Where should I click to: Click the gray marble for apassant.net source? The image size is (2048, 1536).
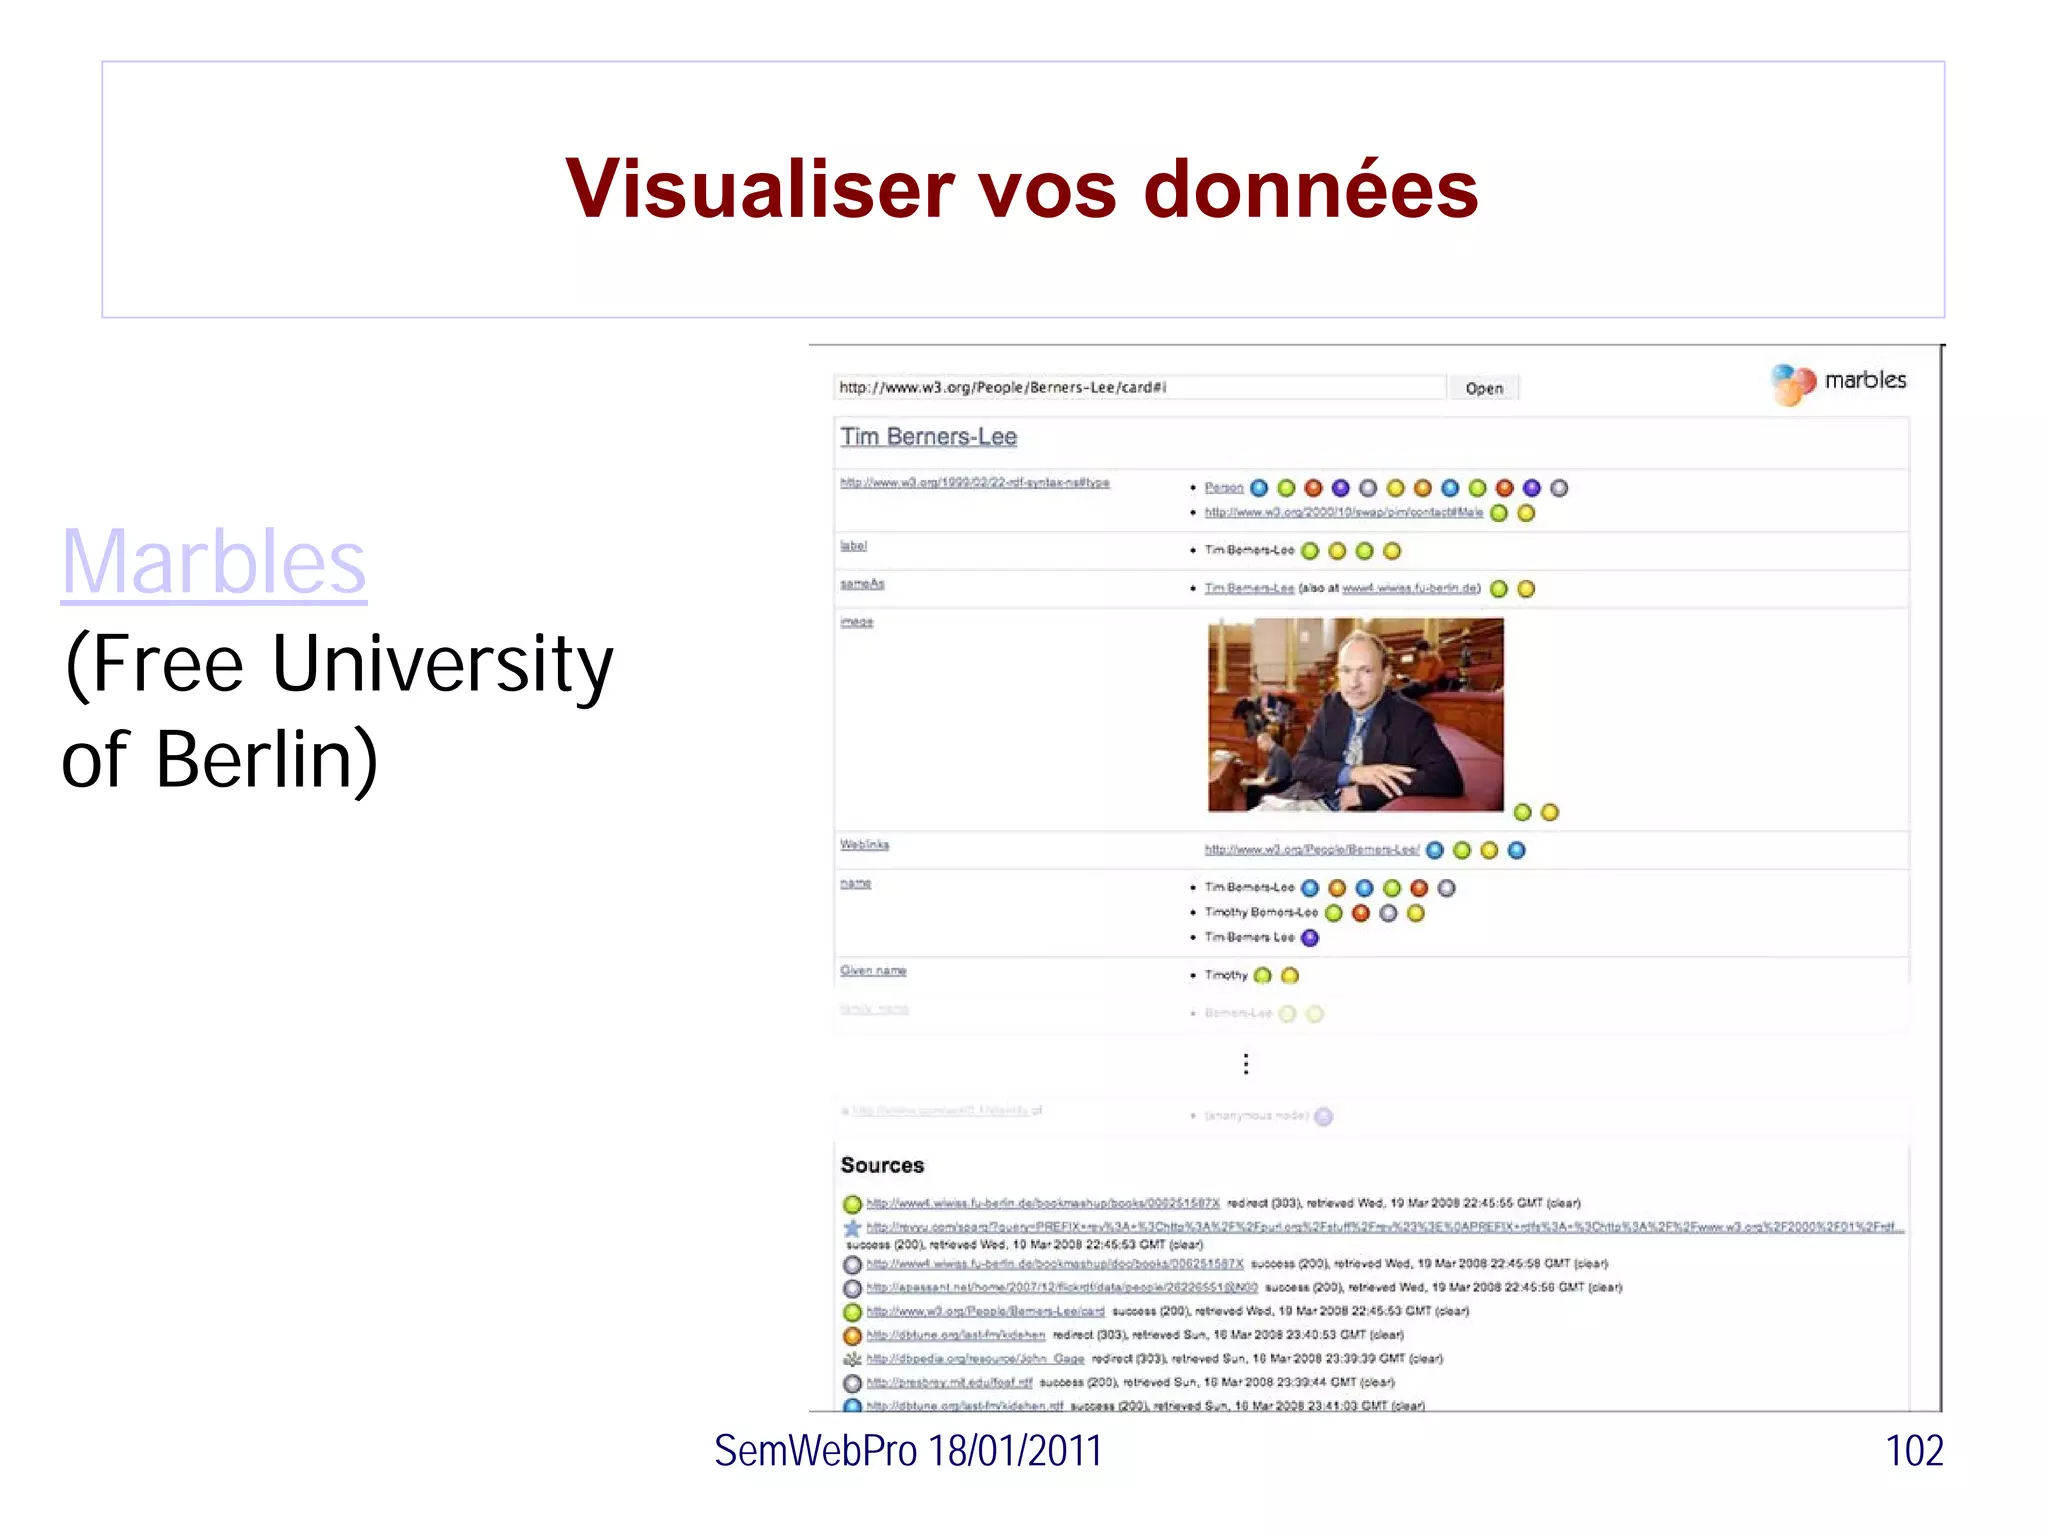(x=852, y=1288)
